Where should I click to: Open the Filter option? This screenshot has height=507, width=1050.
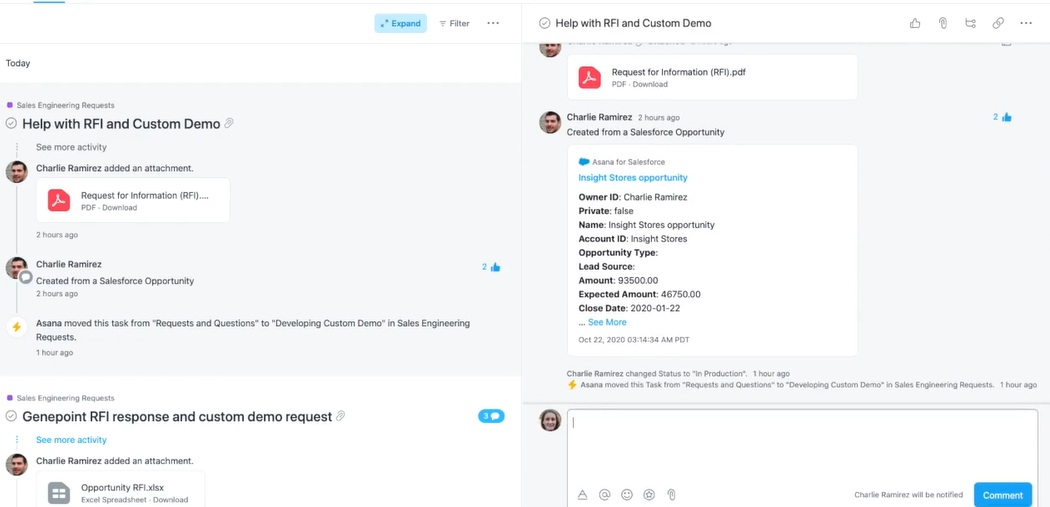point(454,23)
